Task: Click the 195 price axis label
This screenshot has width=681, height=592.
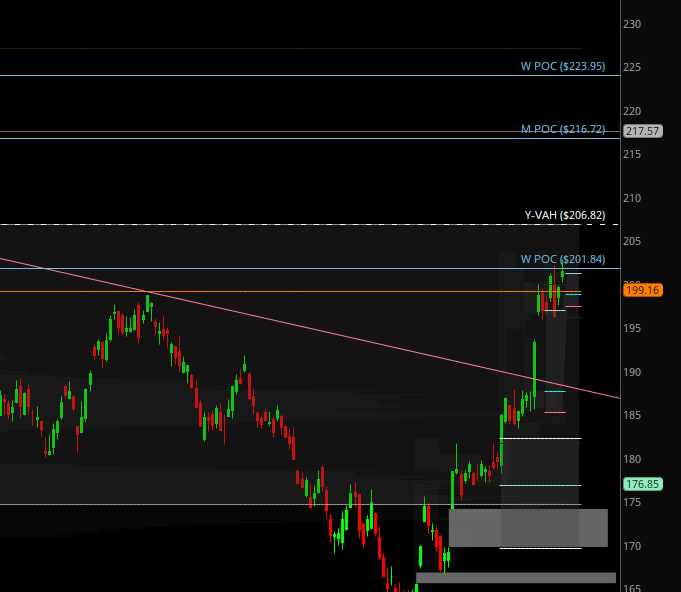Action: click(x=632, y=328)
